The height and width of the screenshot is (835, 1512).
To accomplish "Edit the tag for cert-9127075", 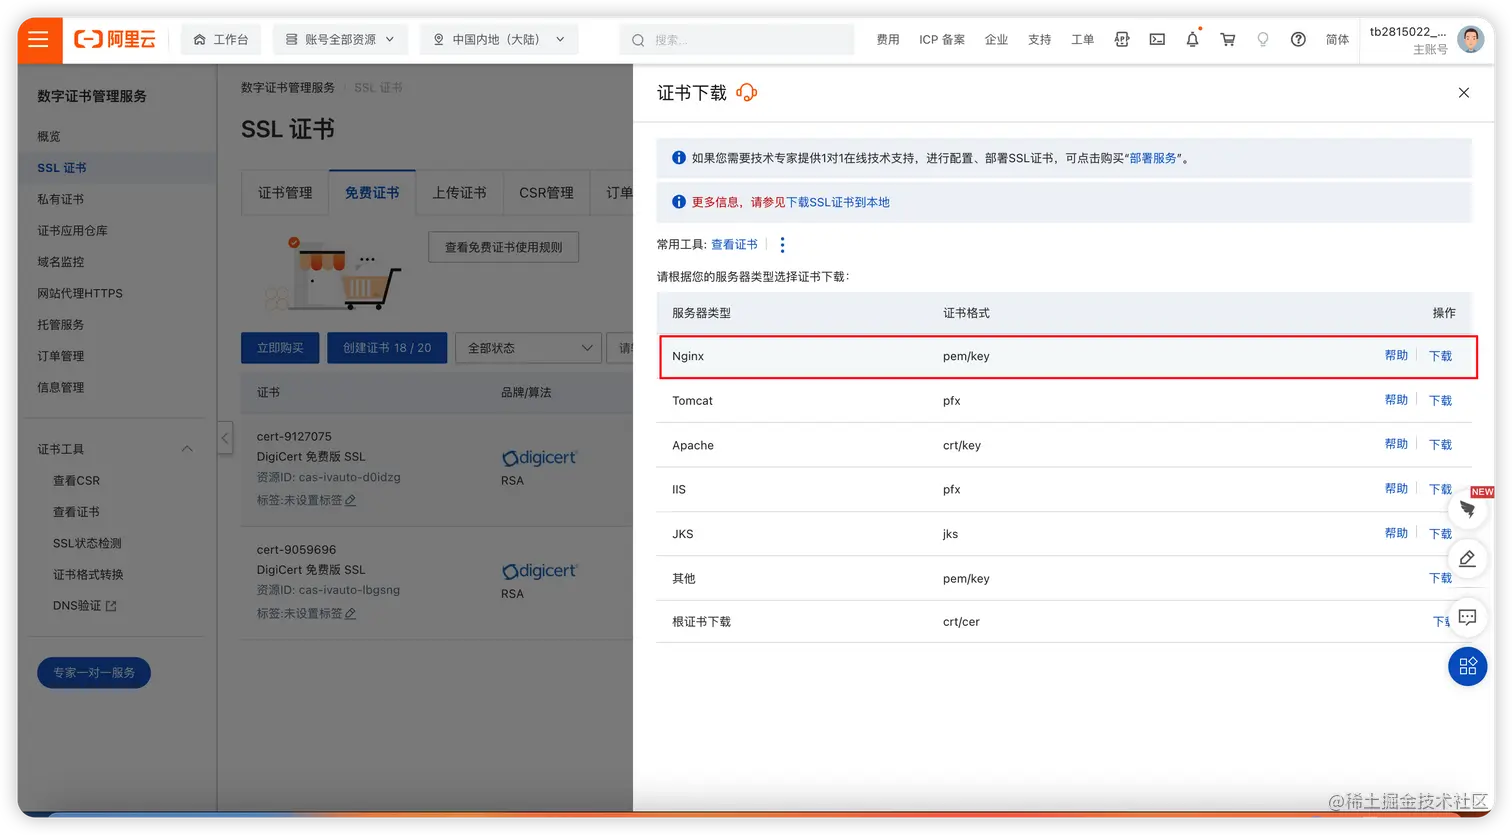I will [350, 501].
